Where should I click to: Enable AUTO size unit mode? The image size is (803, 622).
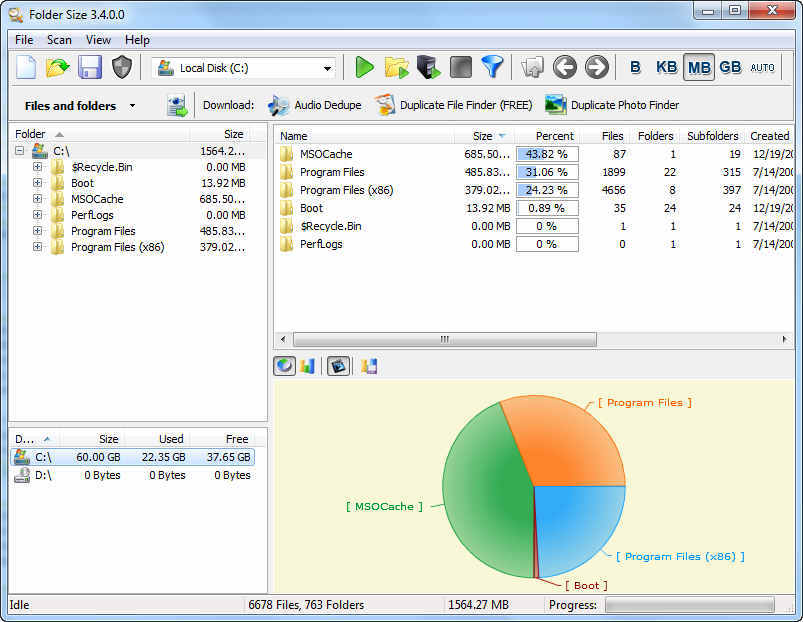(x=762, y=67)
